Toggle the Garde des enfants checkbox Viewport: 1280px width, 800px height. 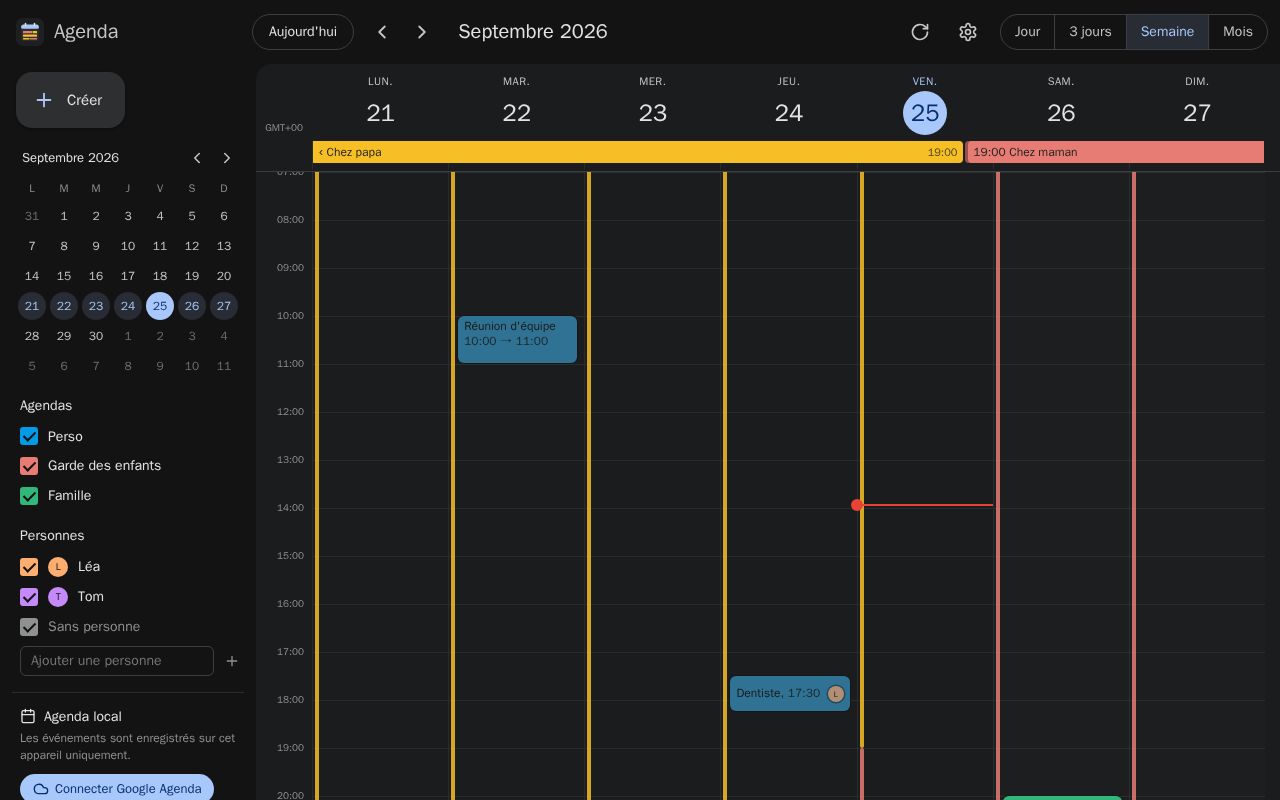29,466
